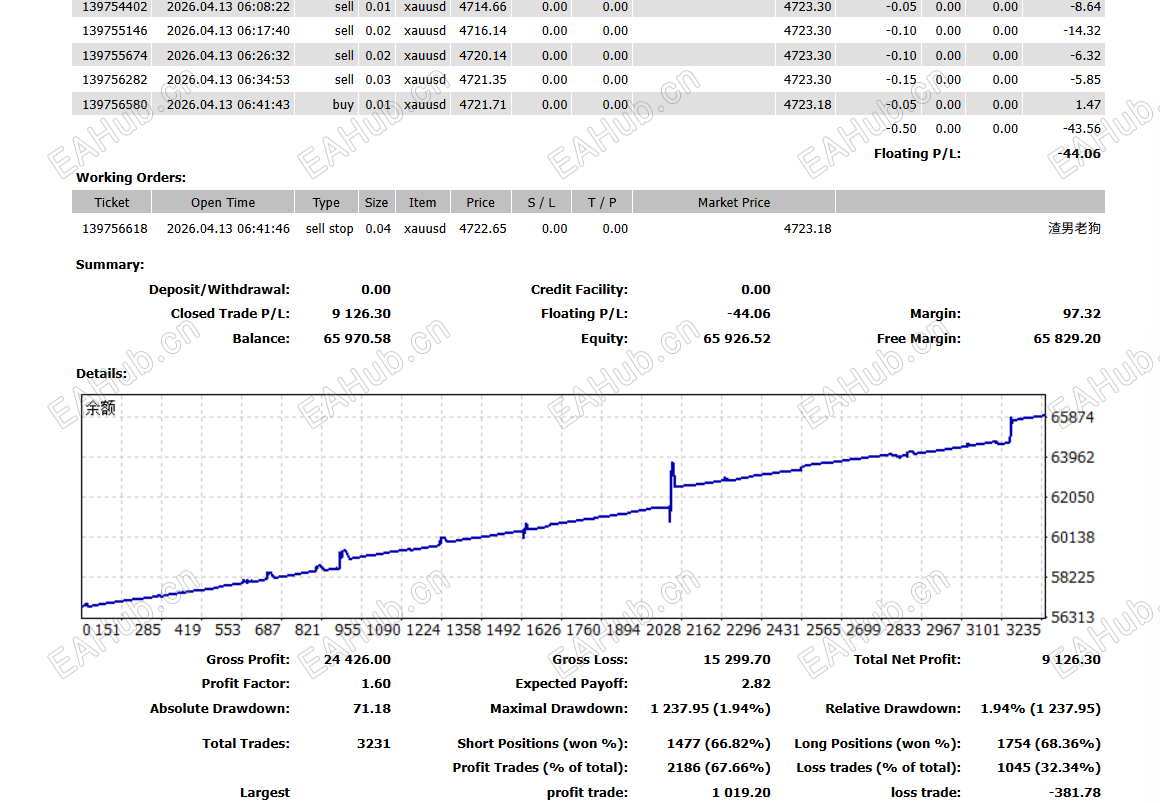Screen dimensions: 1160x803
Task: Click the "Open Time" column header
Action: [223, 203]
